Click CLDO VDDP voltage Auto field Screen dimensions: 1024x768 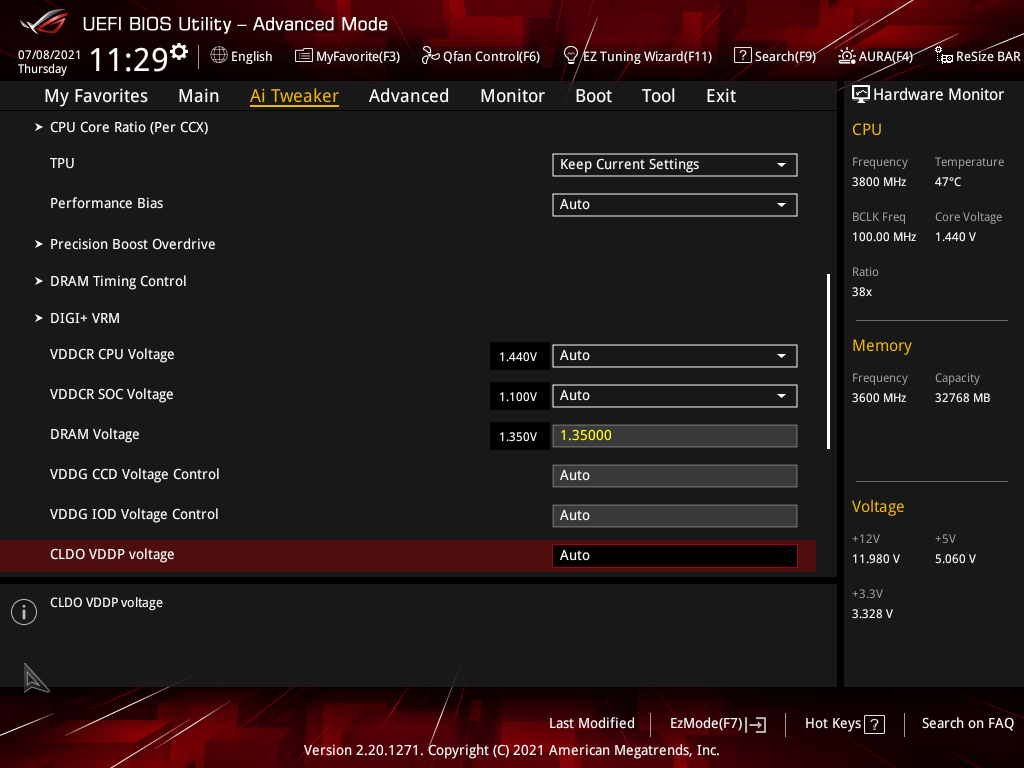[675, 555]
